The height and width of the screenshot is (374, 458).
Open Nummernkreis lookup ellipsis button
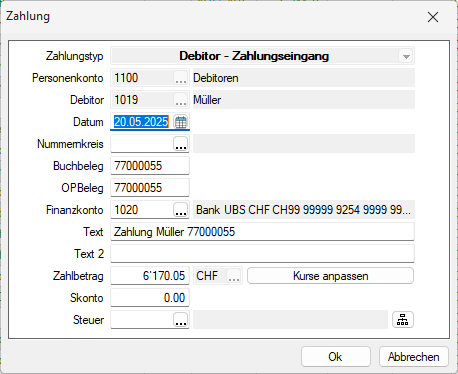tap(181, 144)
